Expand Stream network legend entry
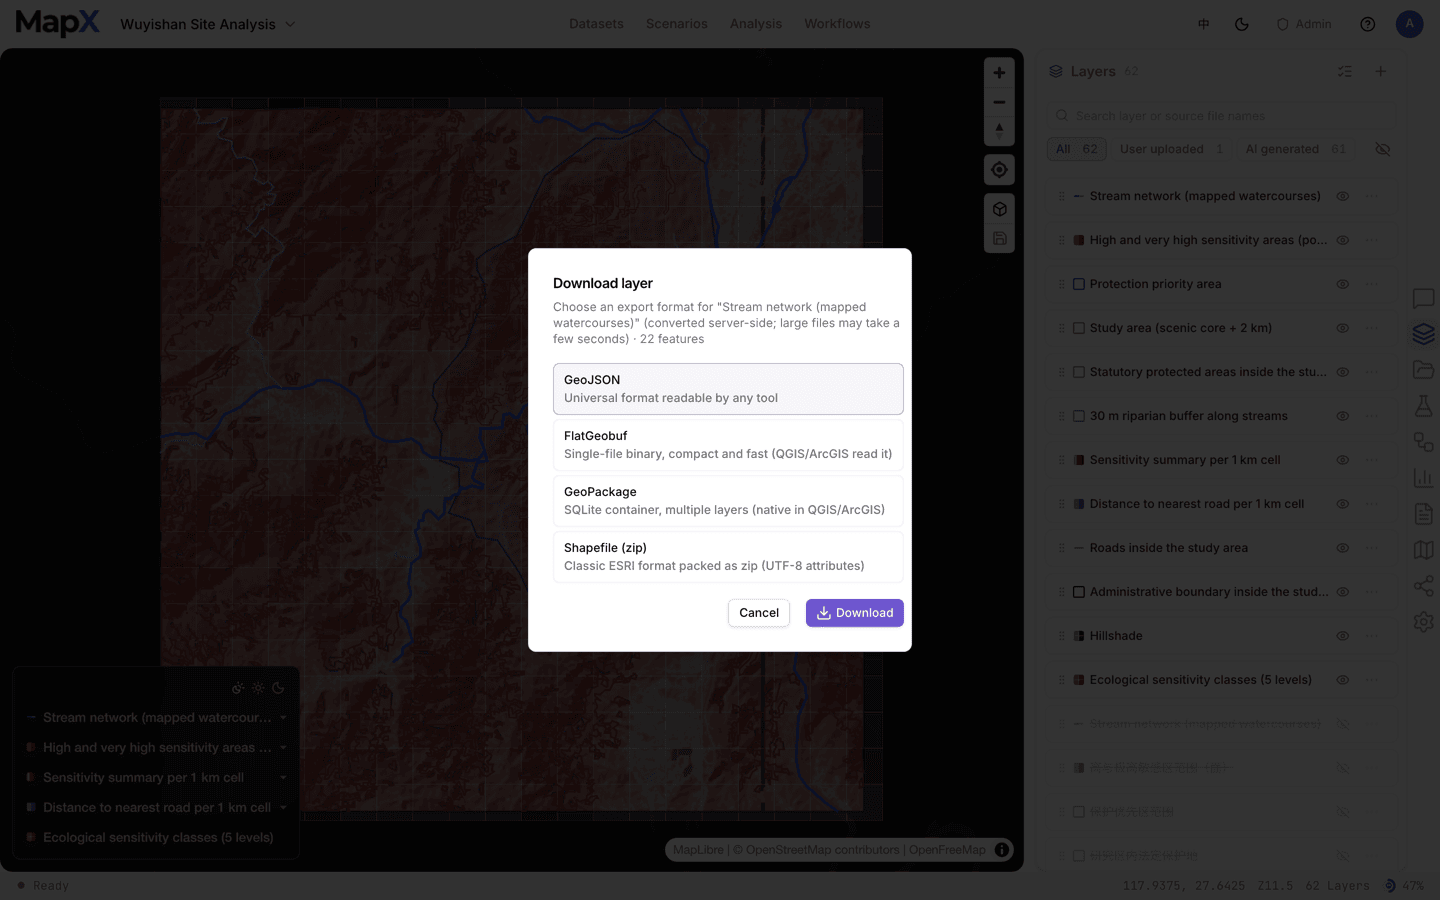 (x=283, y=718)
